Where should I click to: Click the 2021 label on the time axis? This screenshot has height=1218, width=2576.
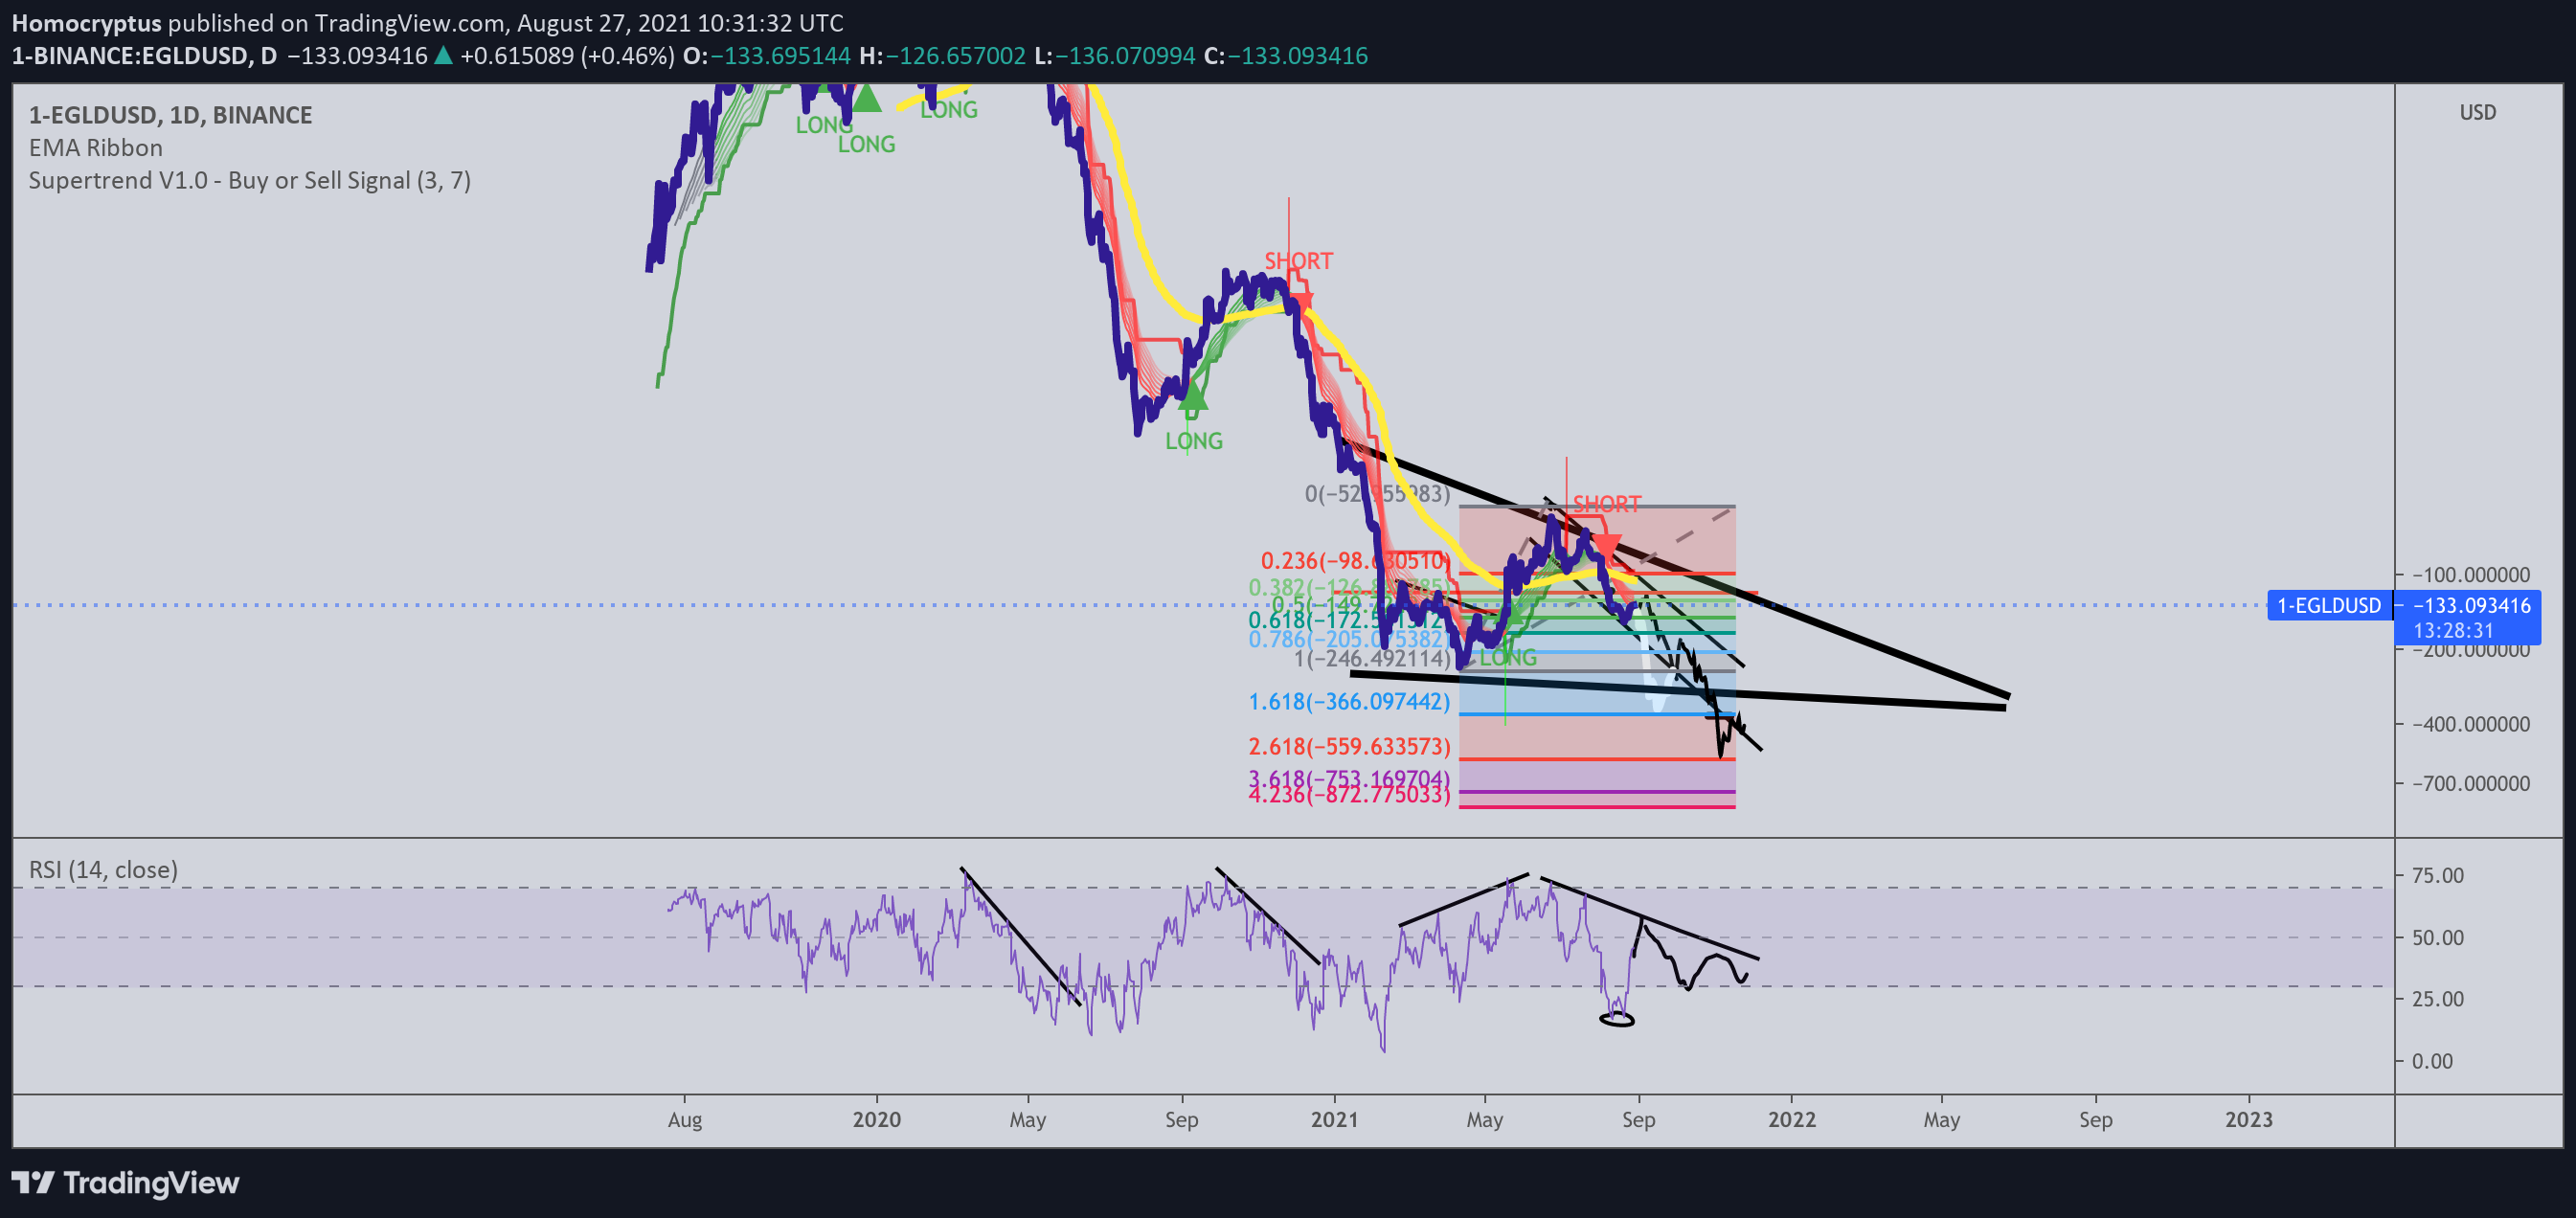1334,1119
